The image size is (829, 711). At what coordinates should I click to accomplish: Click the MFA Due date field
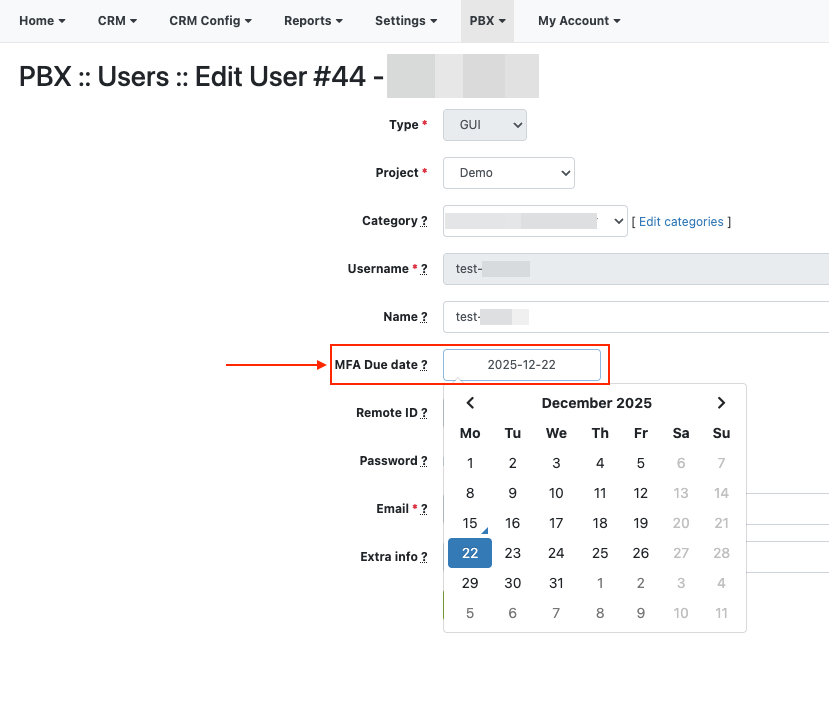(521, 365)
